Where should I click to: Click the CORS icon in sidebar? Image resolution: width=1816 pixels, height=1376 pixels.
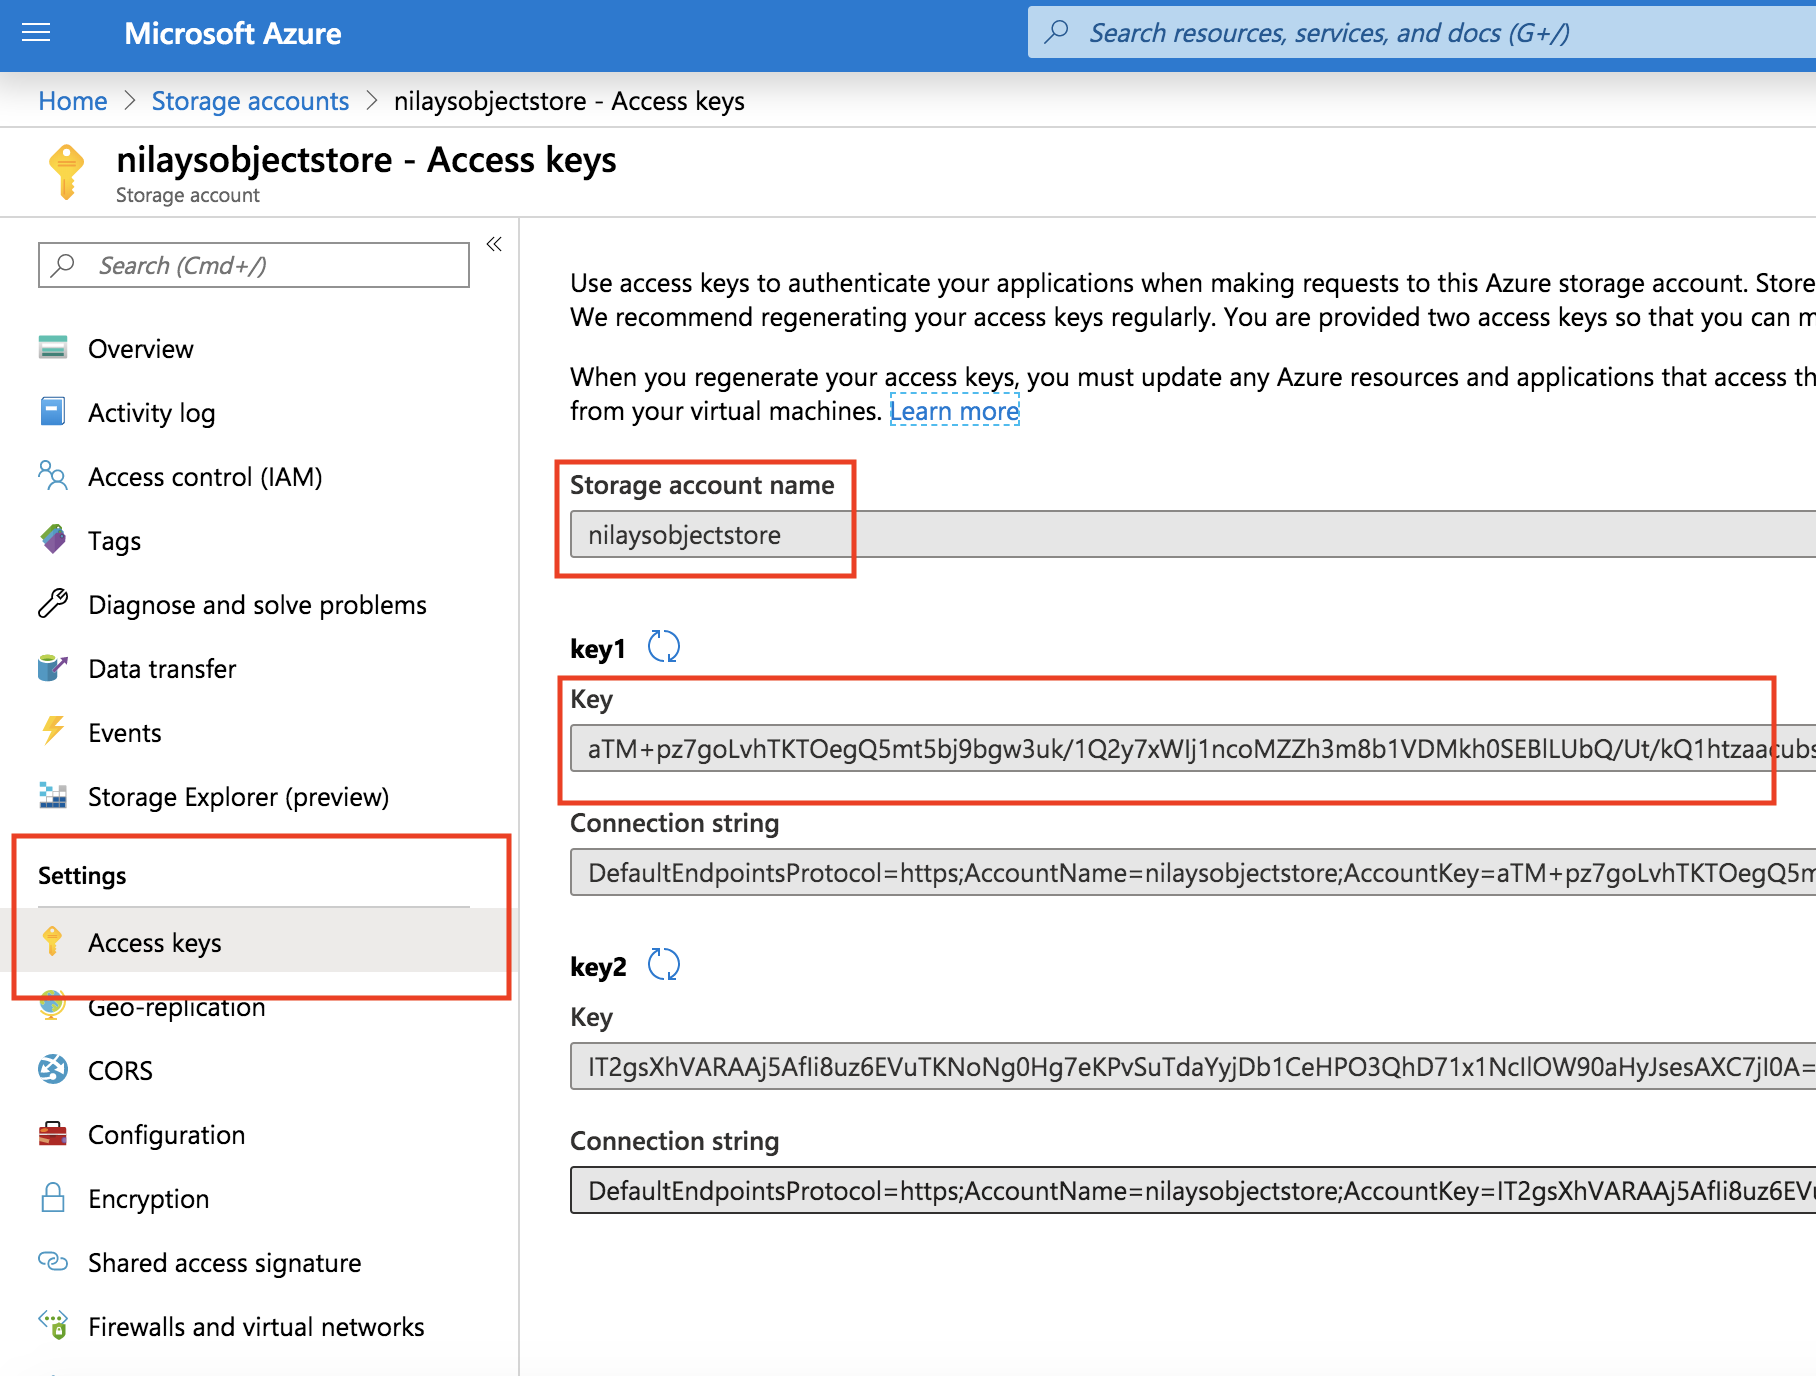coord(53,1070)
